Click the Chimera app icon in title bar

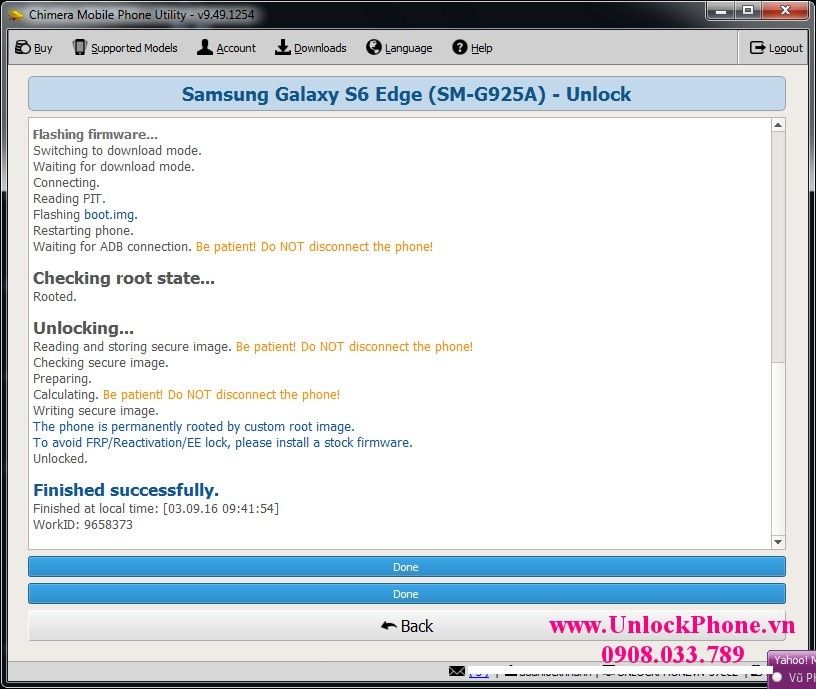[x=16, y=14]
